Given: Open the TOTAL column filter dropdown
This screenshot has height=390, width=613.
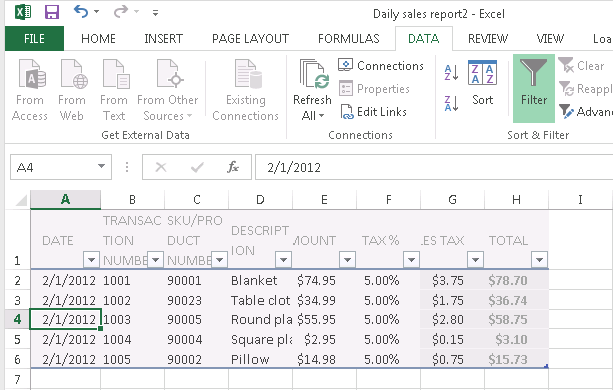Looking at the screenshot, I should (539, 259).
